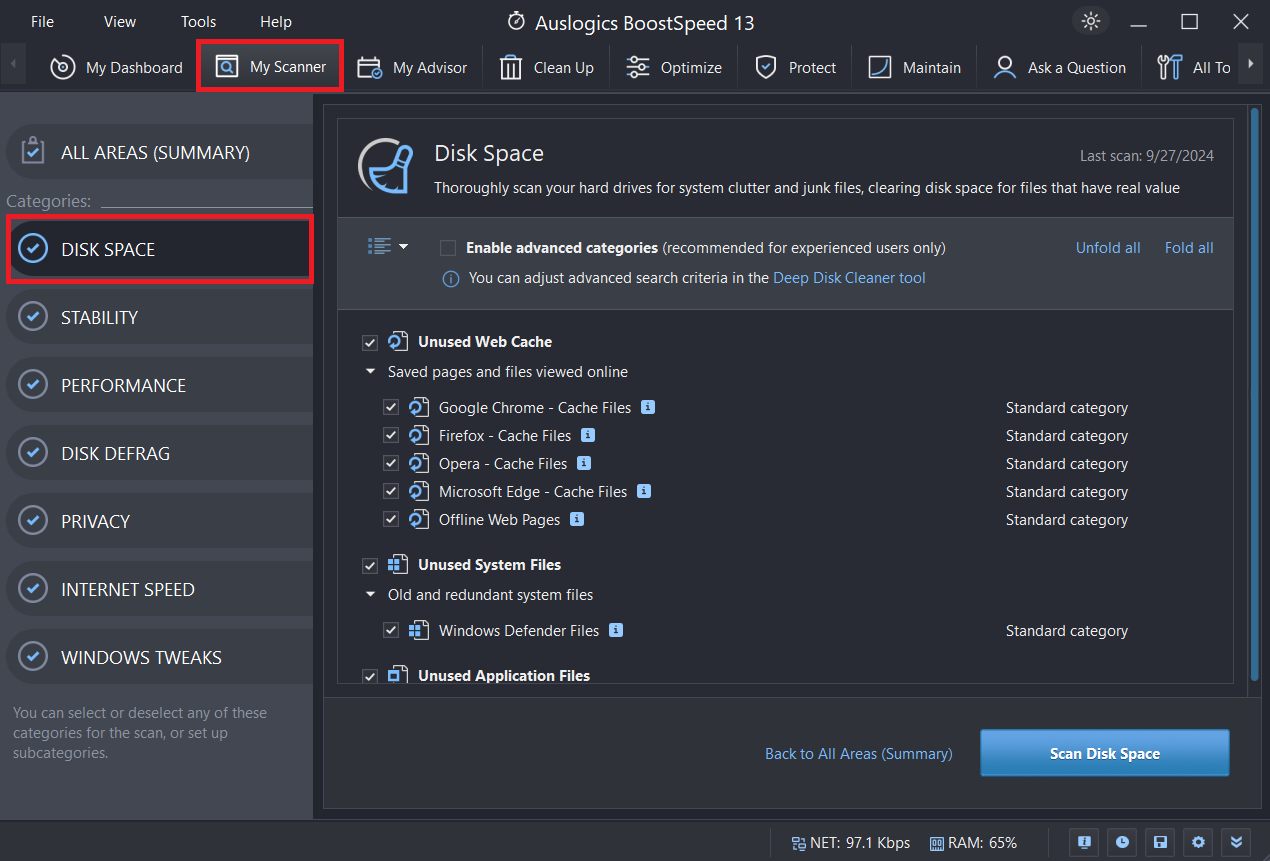Toggle the Windows Tweaks checkmark icon
The image size is (1270, 861).
[x=33, y=657]
